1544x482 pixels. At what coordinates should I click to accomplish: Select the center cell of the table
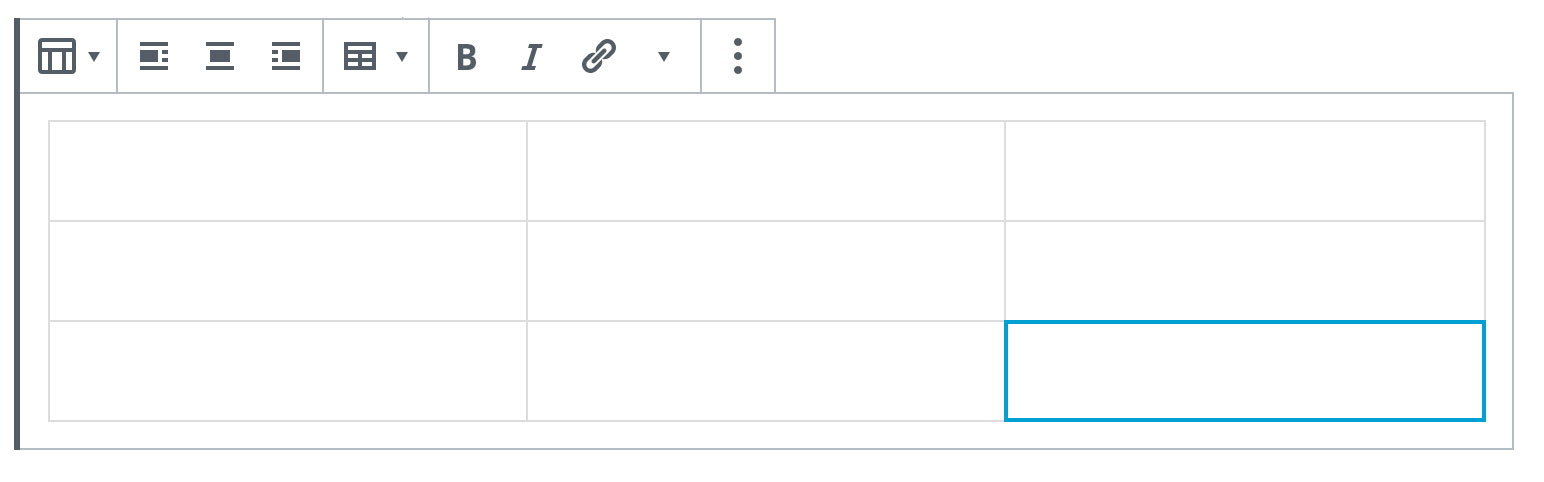pos(766,271)
